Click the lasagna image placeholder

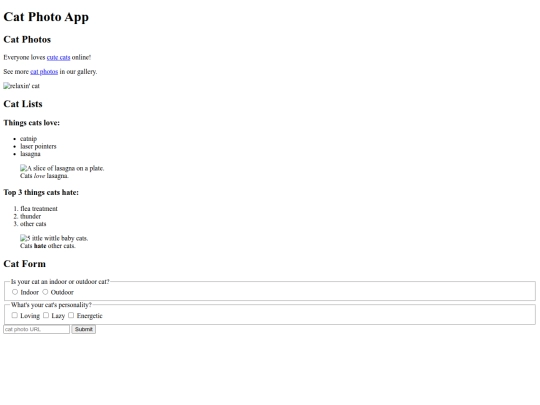click(x=62, y=168)
